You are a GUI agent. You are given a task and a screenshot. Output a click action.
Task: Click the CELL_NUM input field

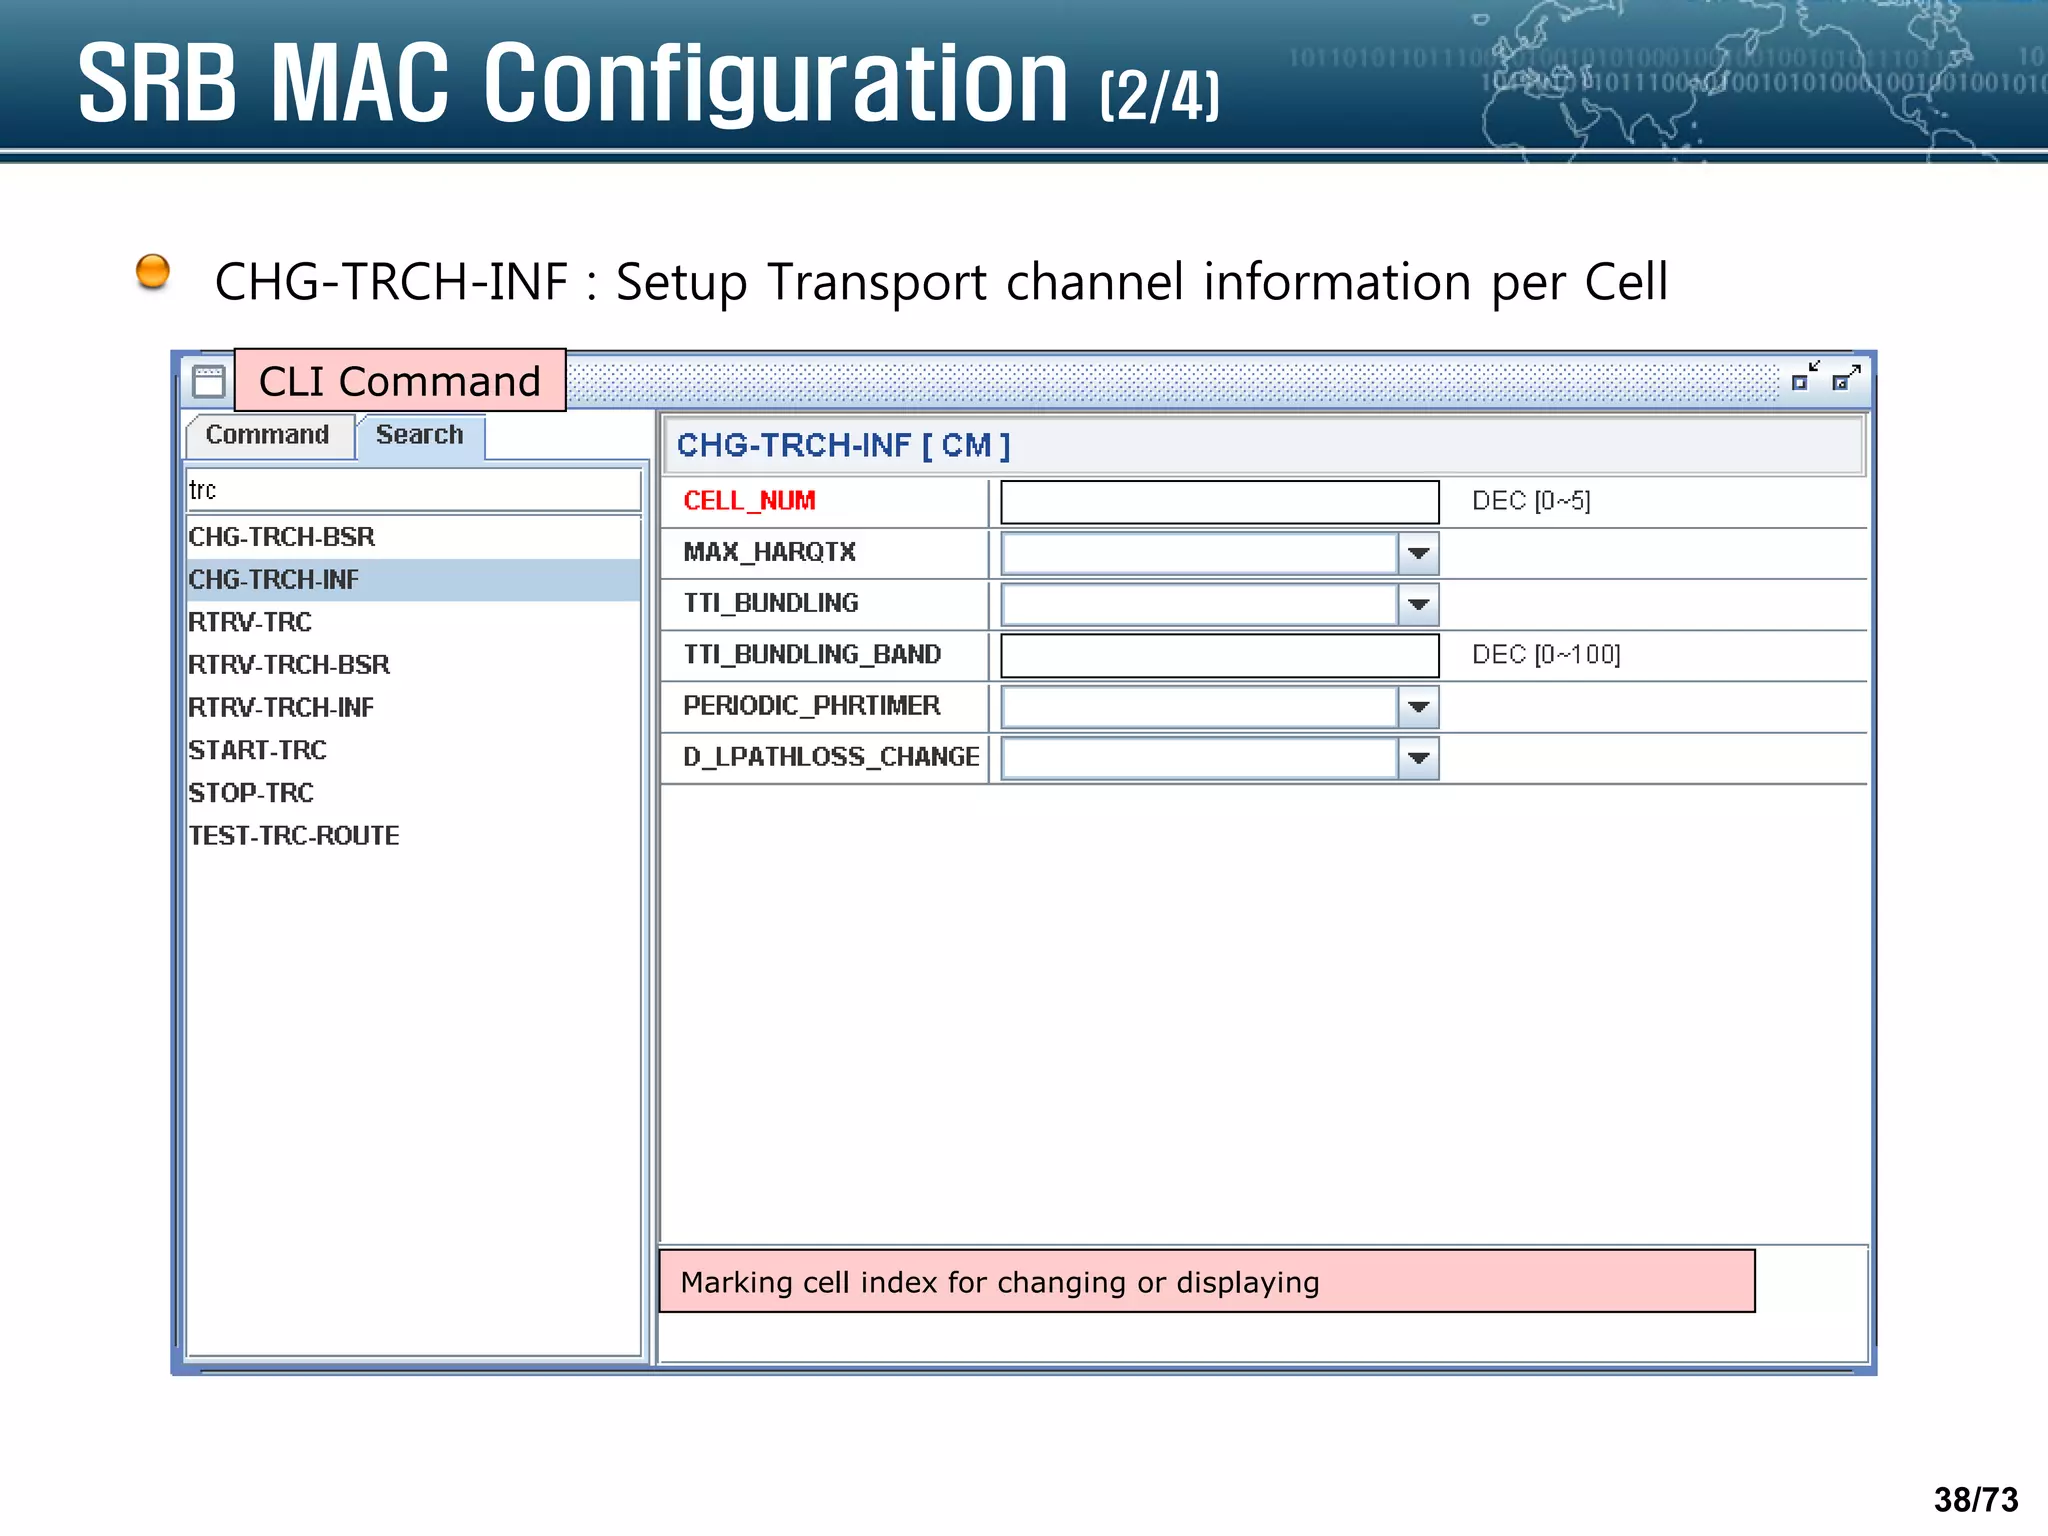tap(1218, 502)
